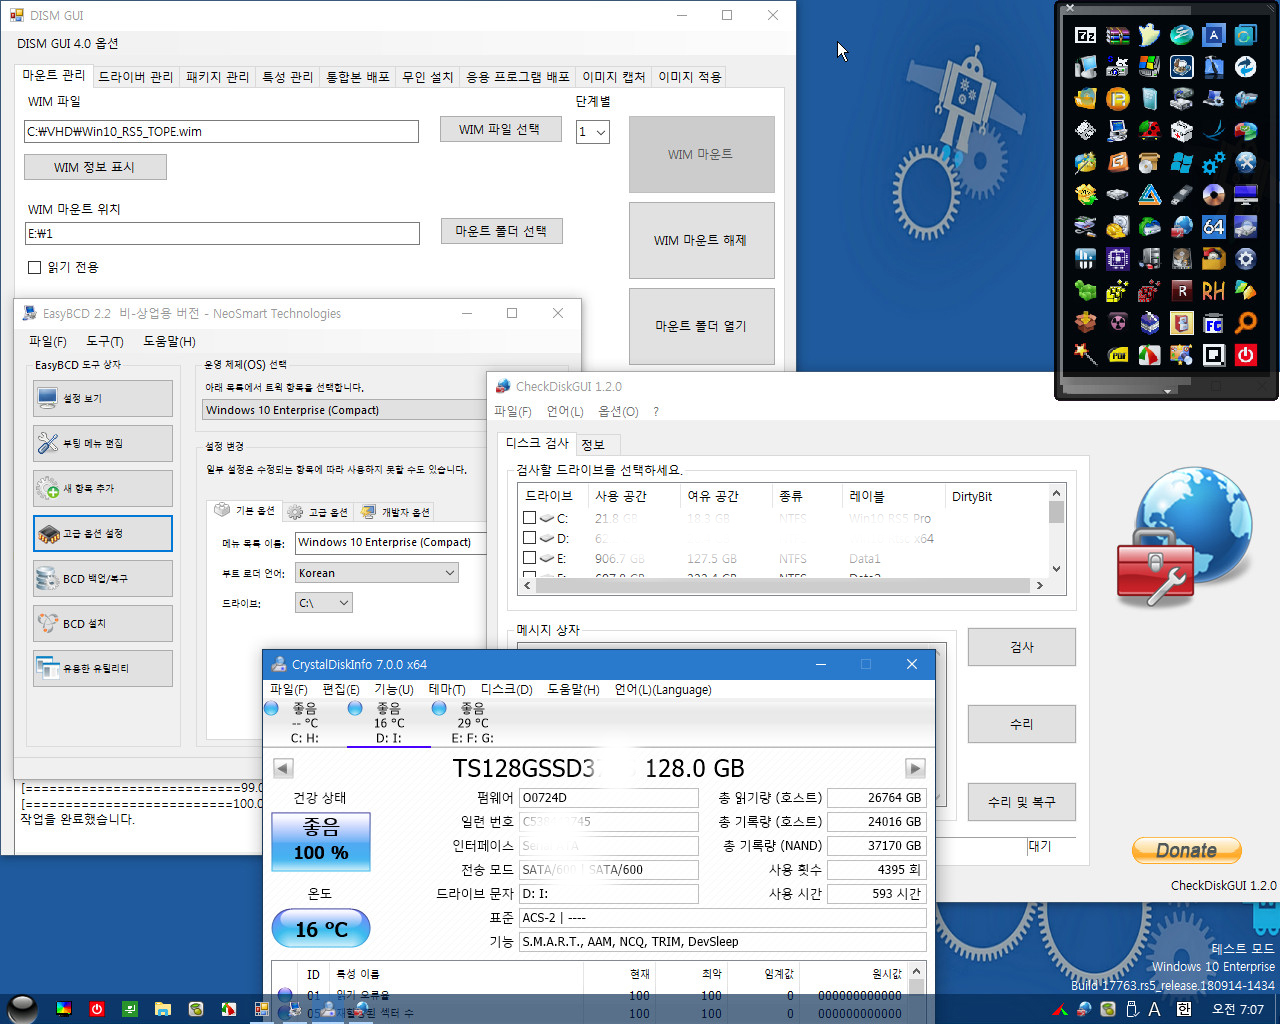Open 부팅 메뉴 편집 in EasyBCD toolbox

tap(103, 443)
